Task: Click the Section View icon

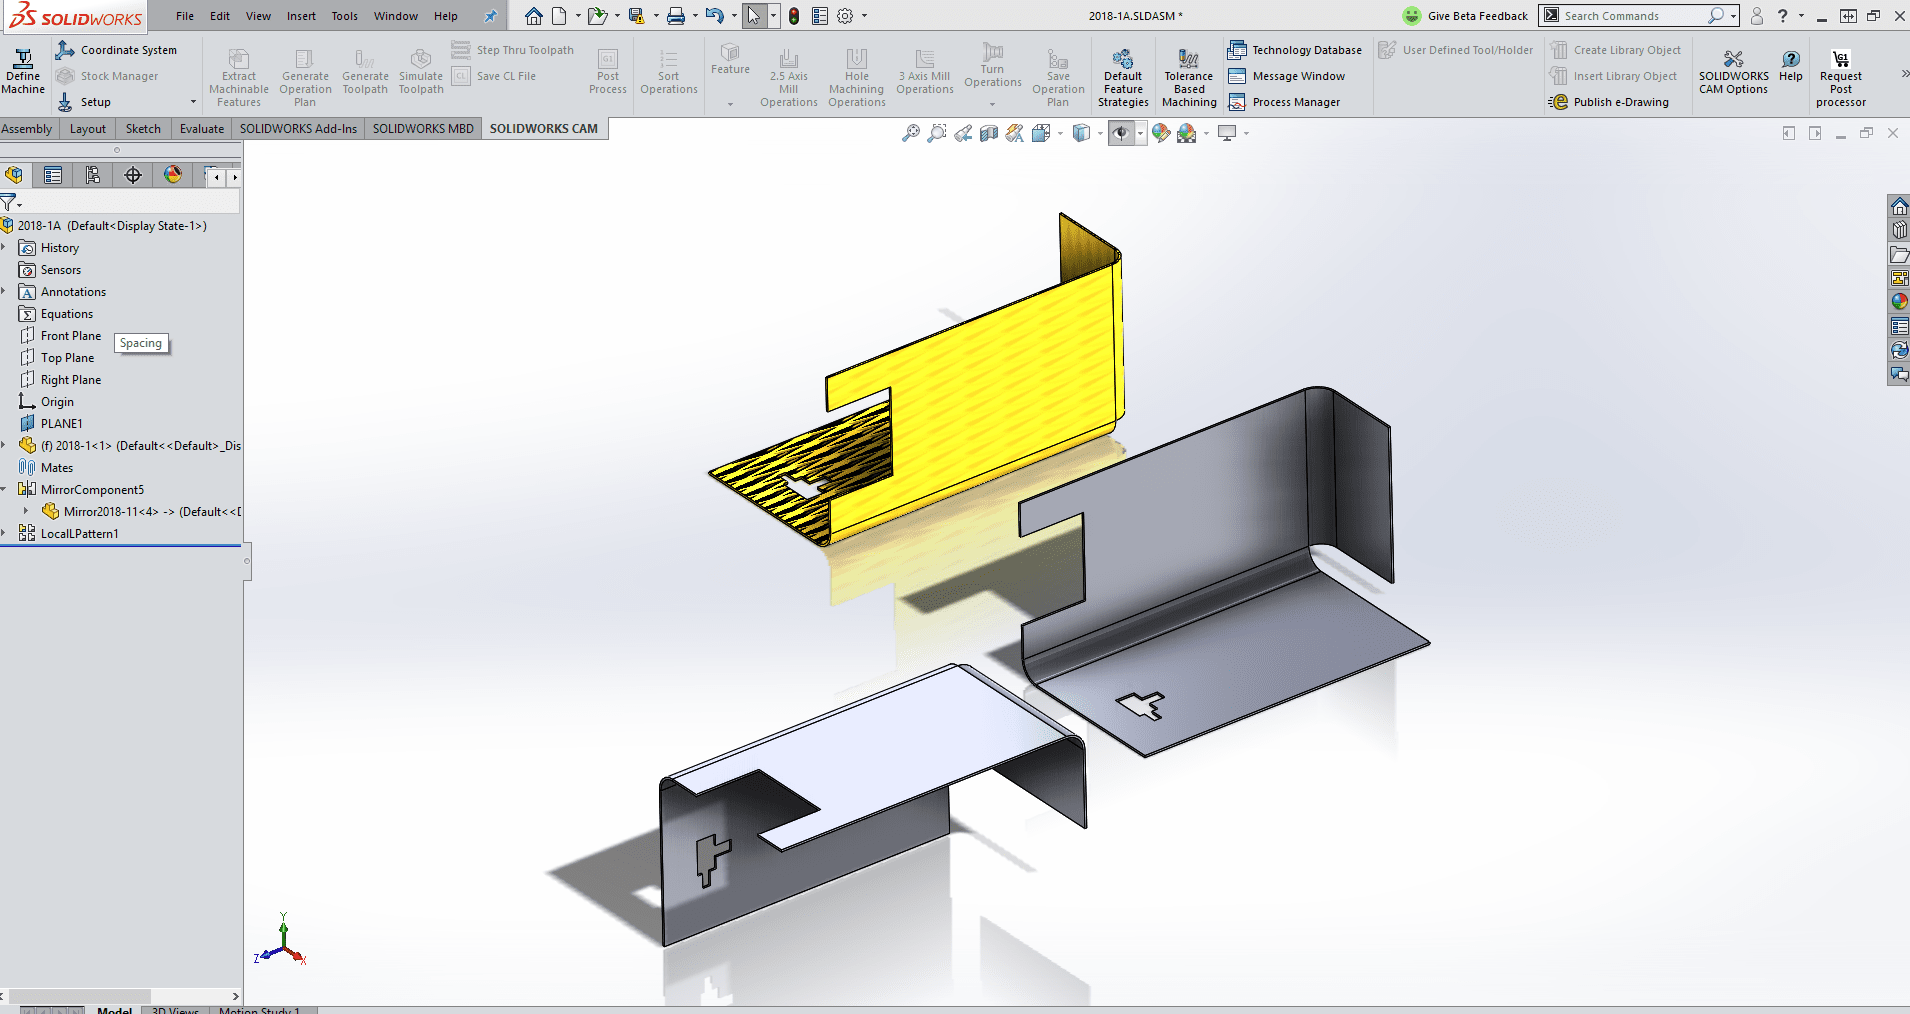Action: pyautogui.click(x=989, y=133)
